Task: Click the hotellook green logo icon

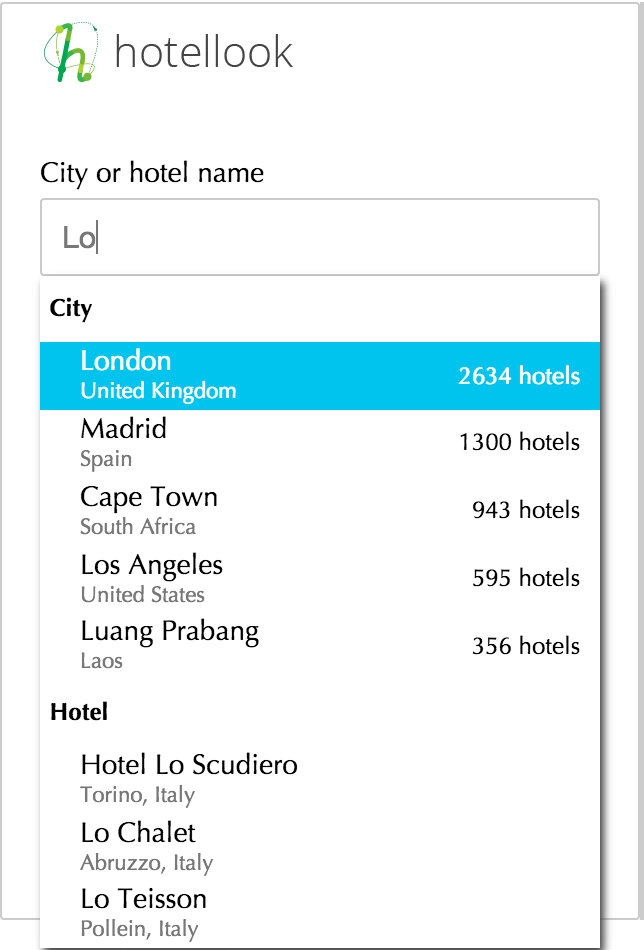Action: (72, 51)
